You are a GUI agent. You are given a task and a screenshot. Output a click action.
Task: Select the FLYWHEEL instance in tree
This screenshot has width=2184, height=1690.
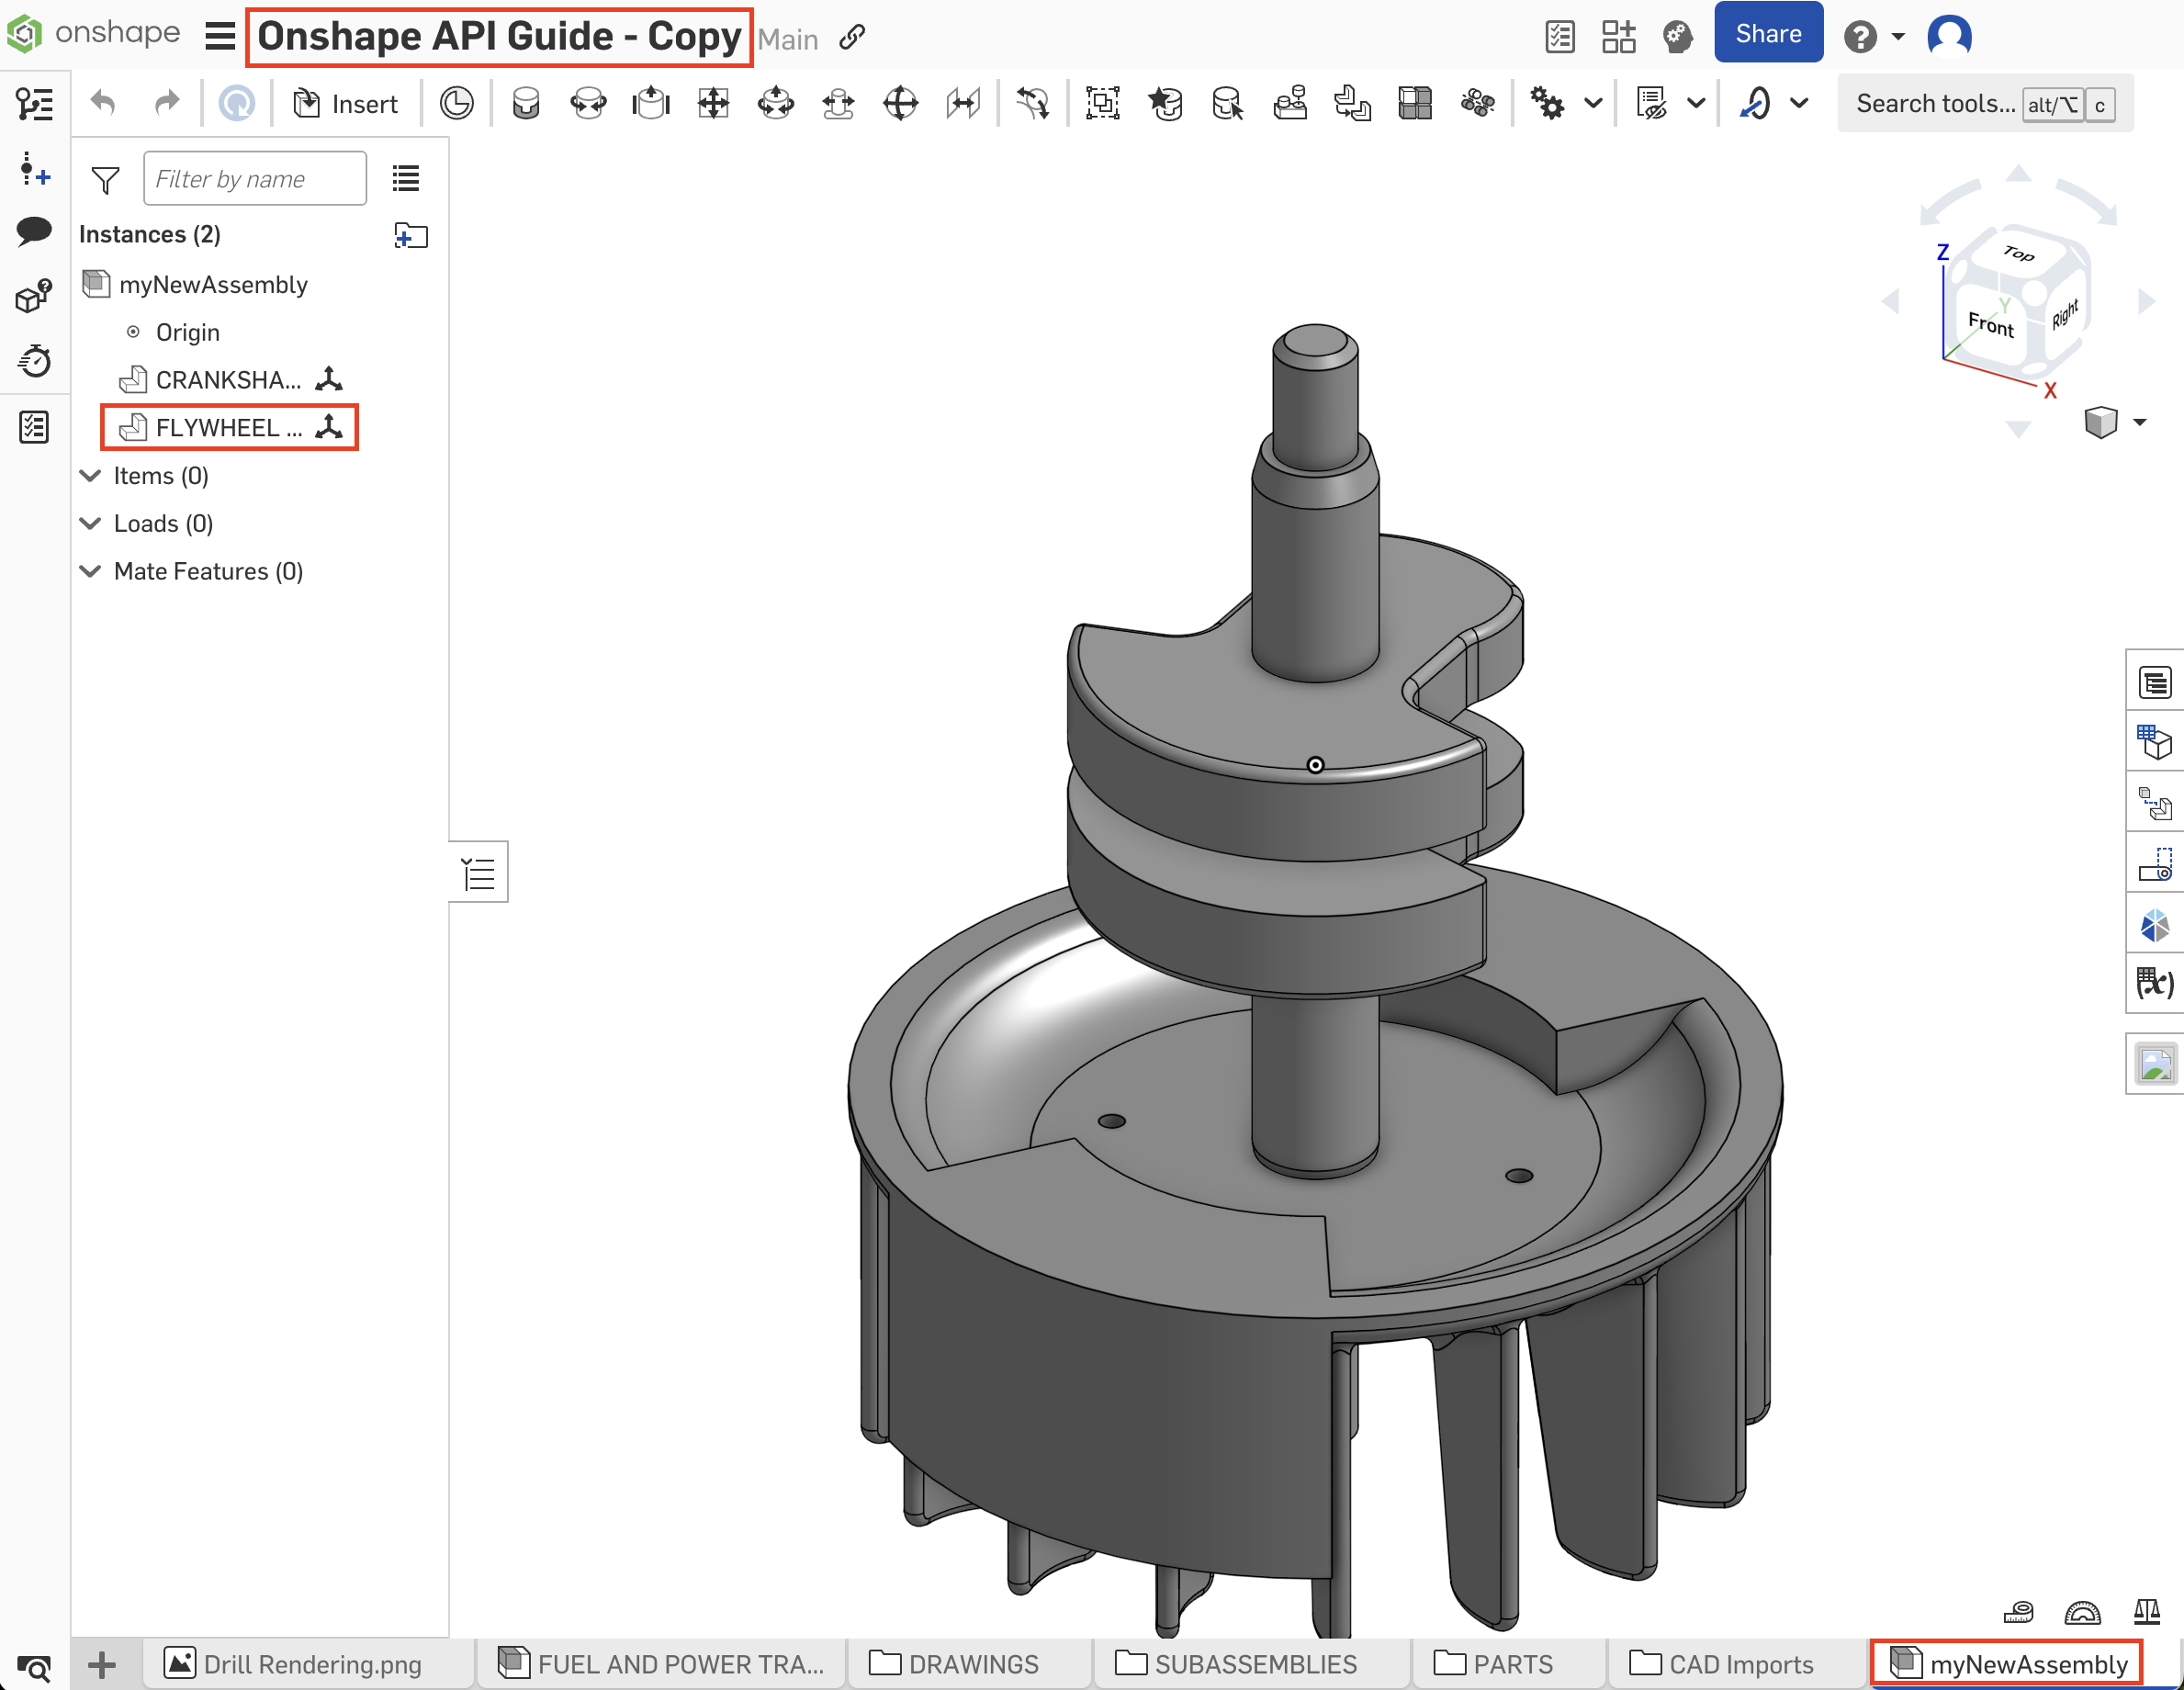click(227, 427)
